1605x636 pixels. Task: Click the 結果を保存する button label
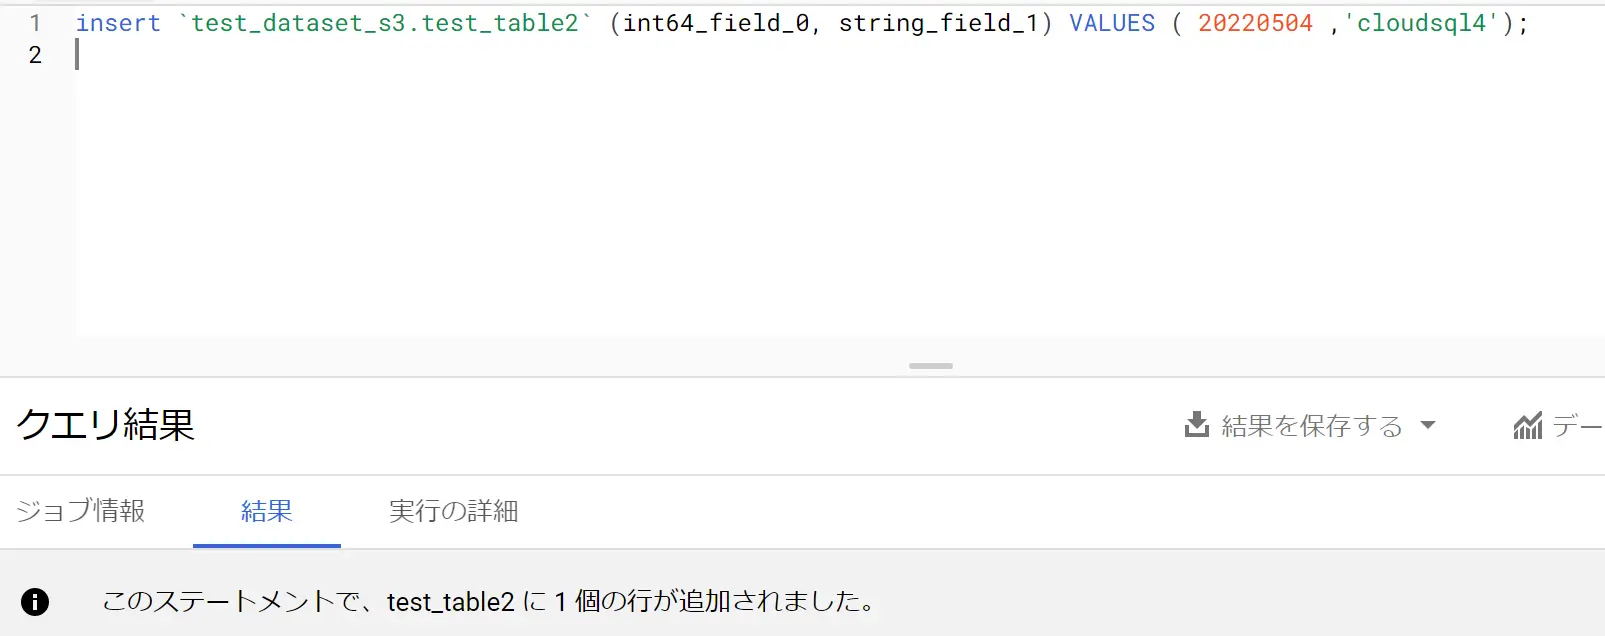tap(1312, 426)
